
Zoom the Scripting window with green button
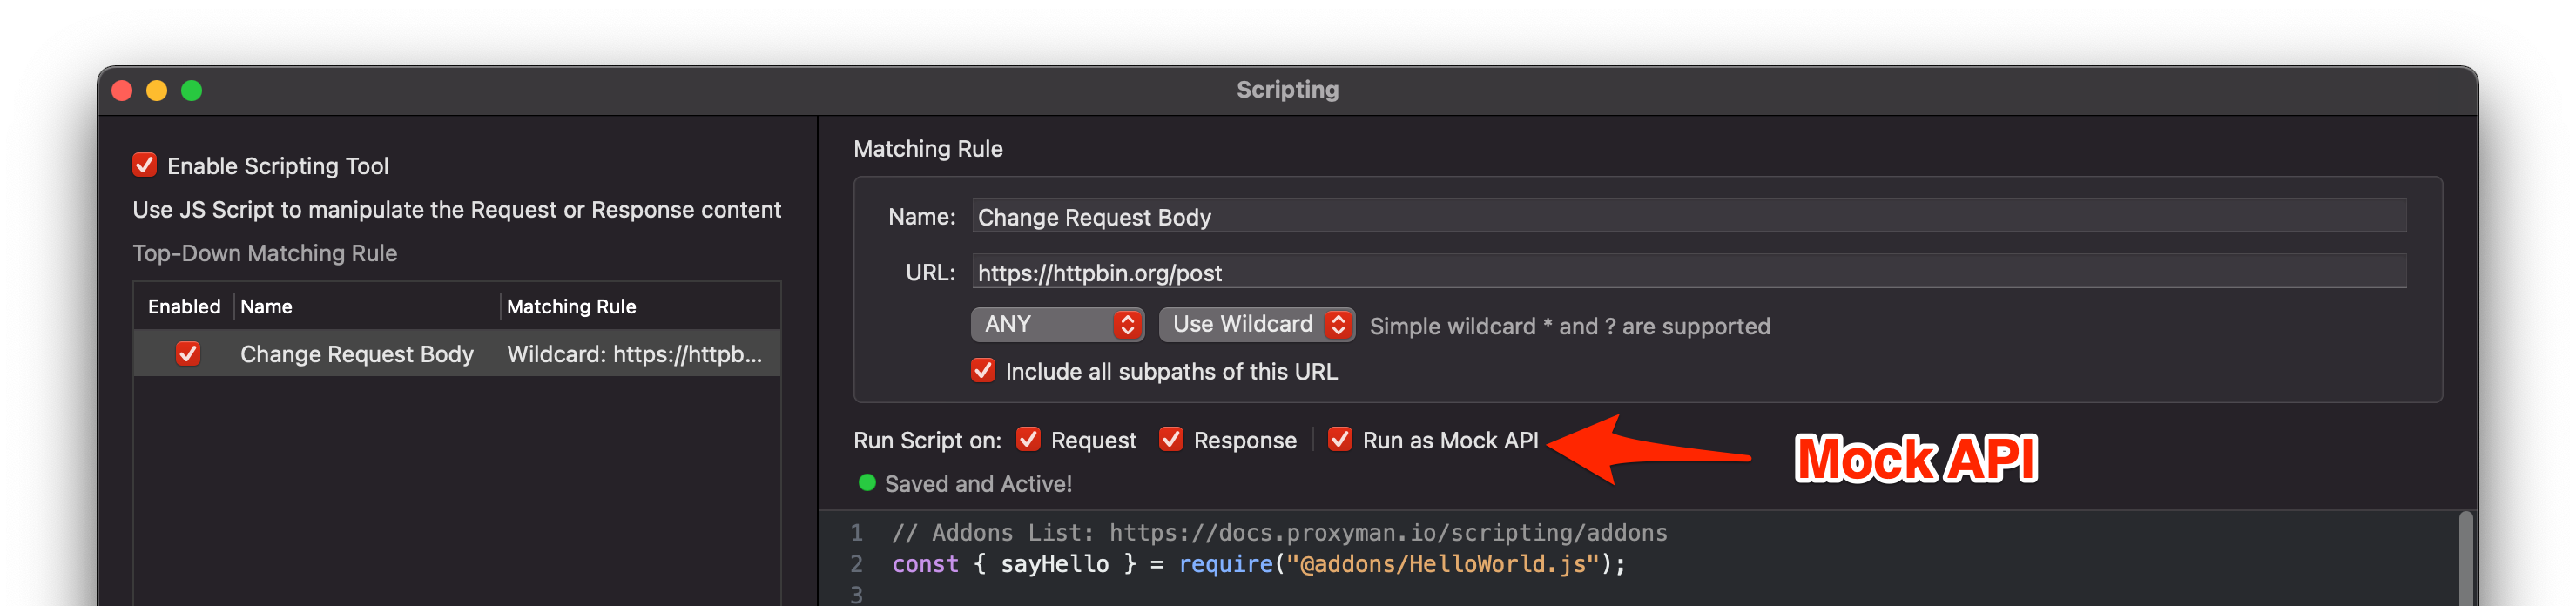pyautogui.click(x=192, y=91)
